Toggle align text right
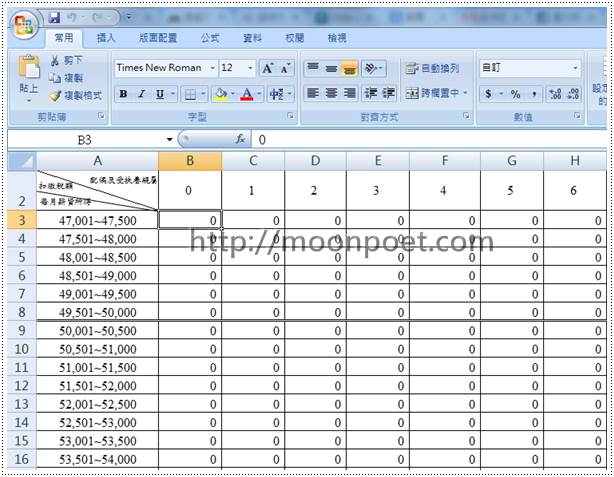The width and height of the screenshot is (614, 477). tap(349, 93)
